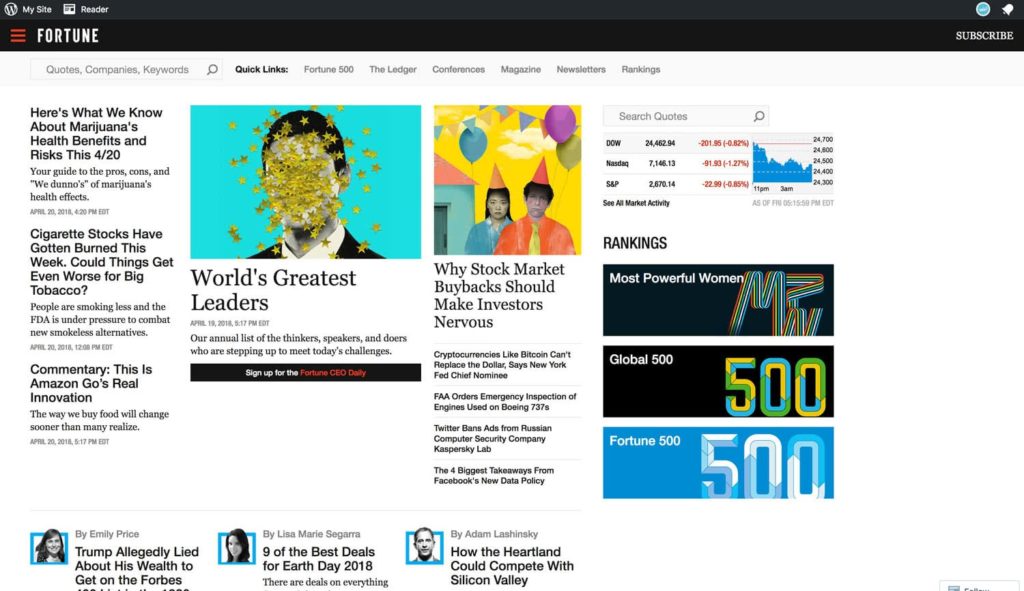Read the Marijuana Health Benefits article
This screenshot has width=1024, height=591.
click(x=96, y=134)
